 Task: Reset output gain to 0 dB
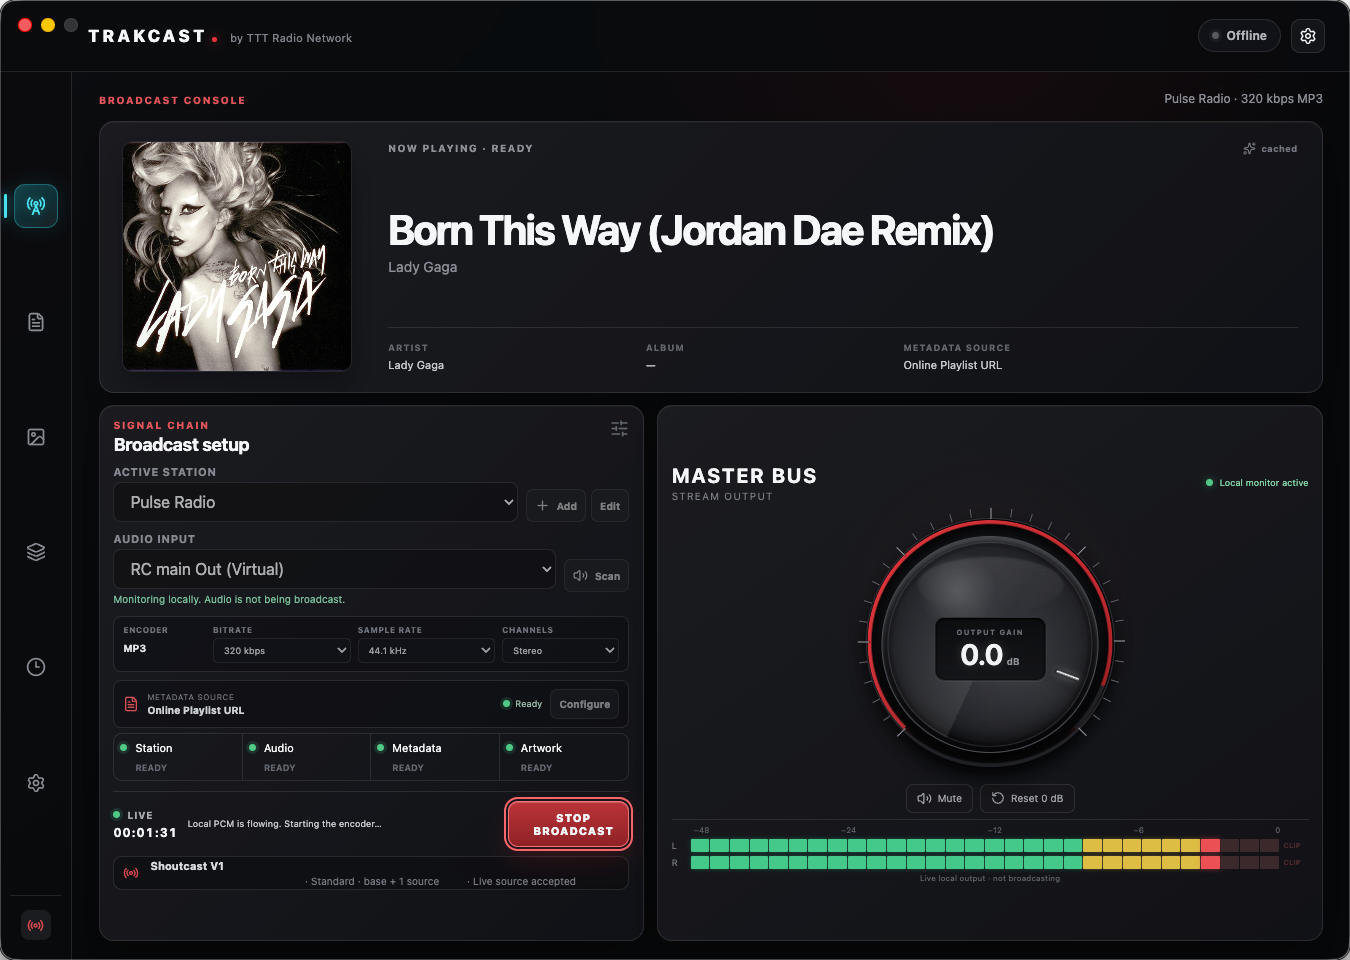[1027, 798]
